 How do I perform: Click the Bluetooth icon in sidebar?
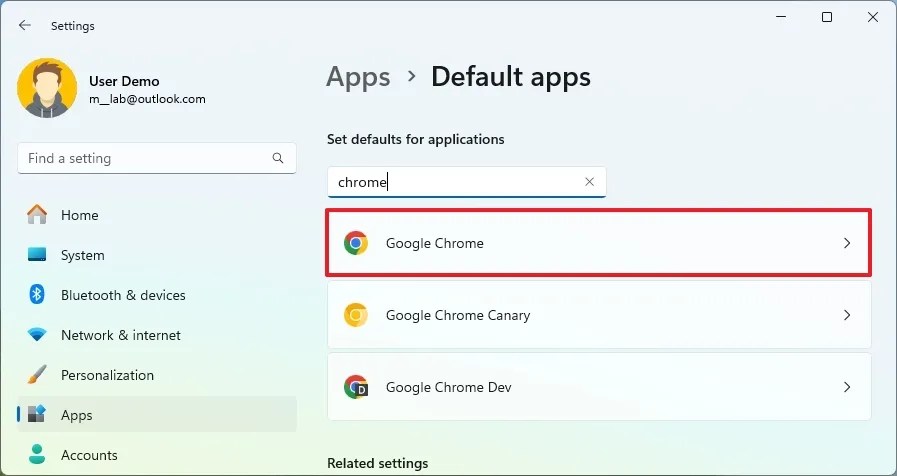(37, 295)
